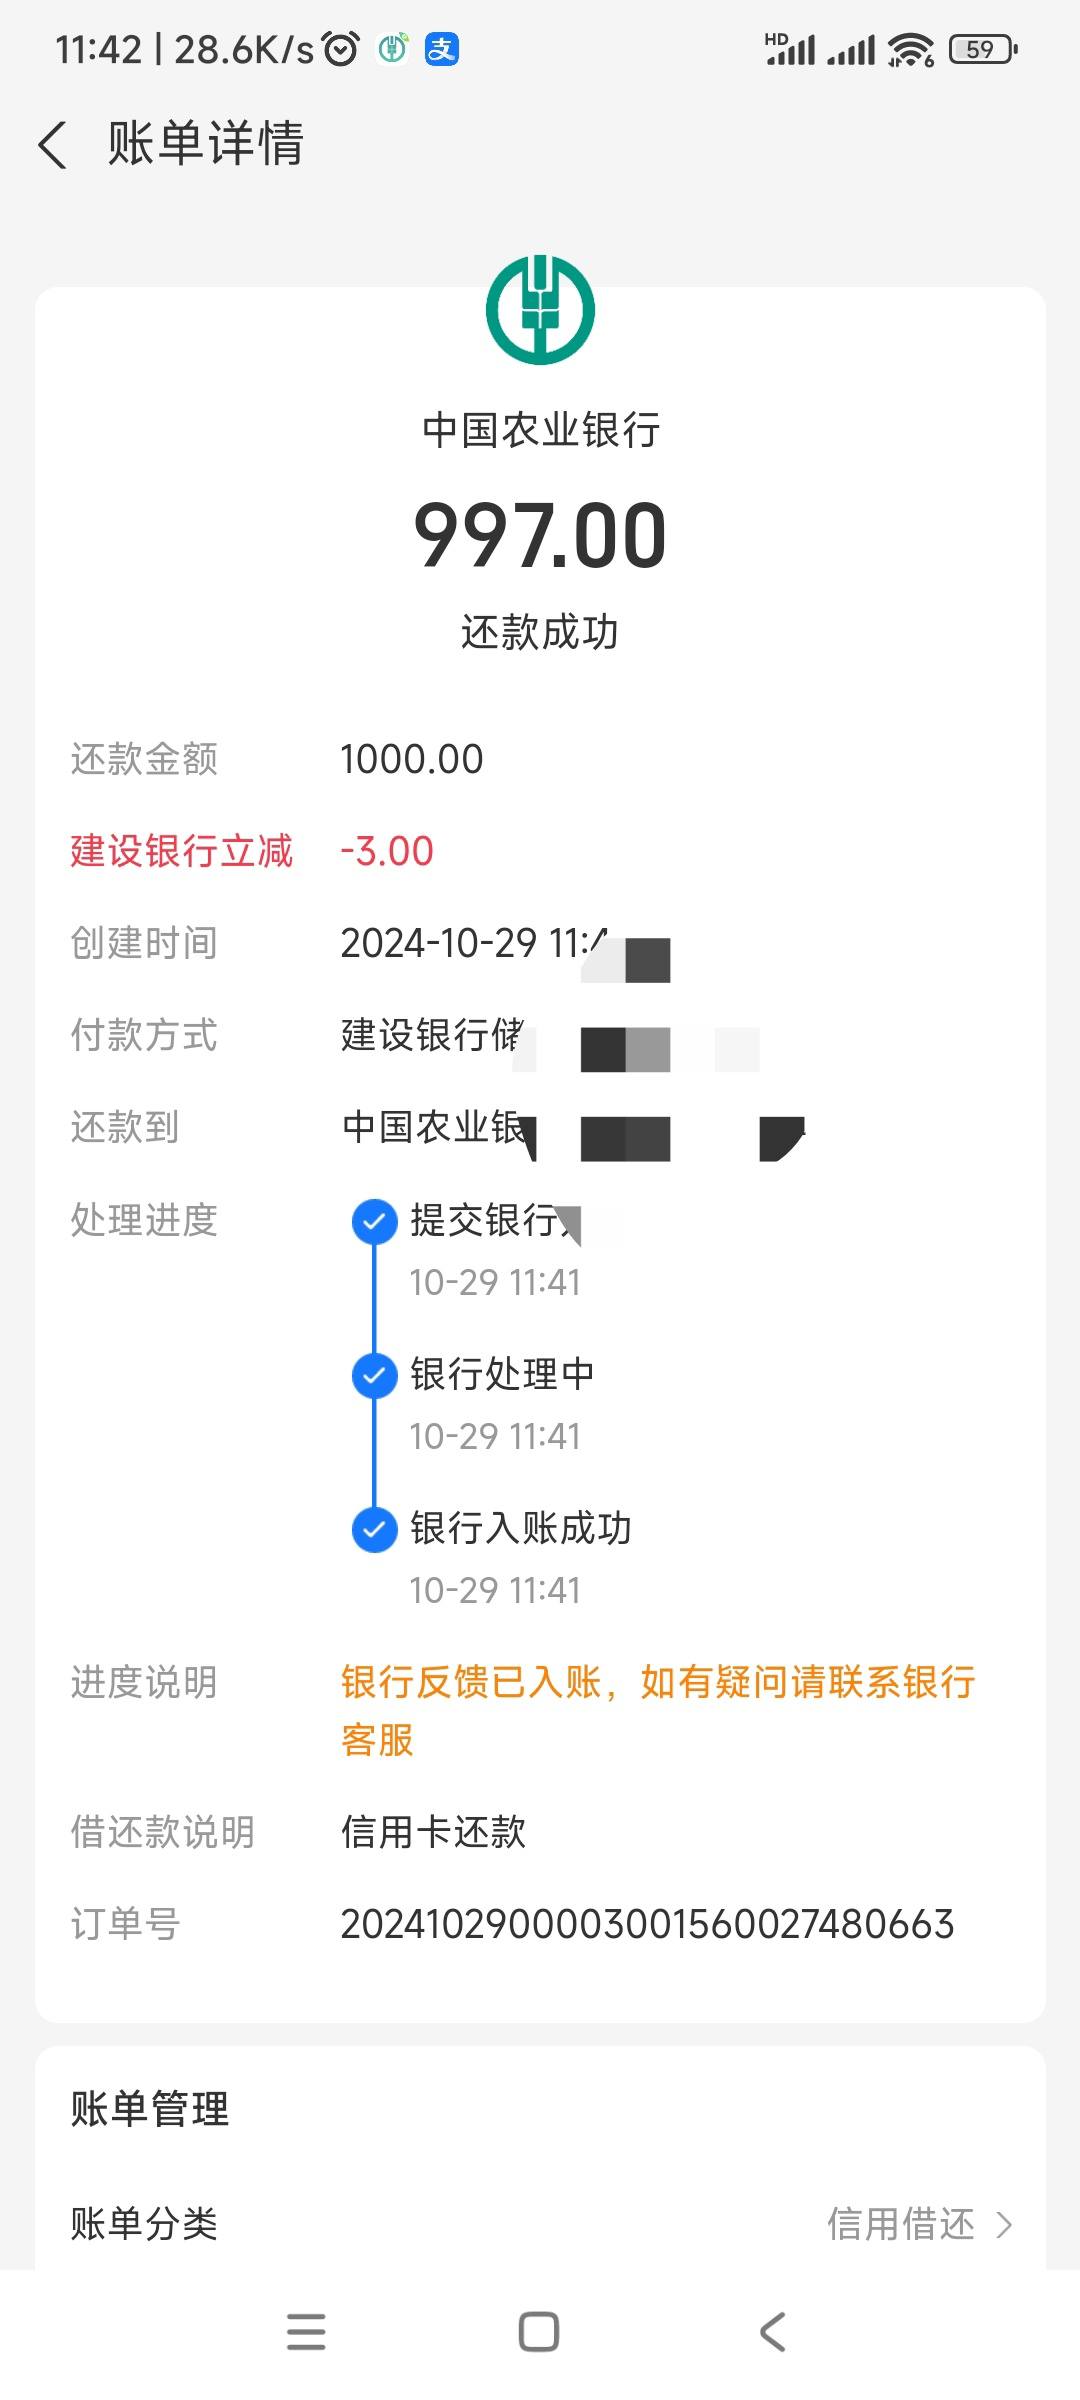The width and height of the screenshot is (1080, 2400).
Task: Tap the 账单管理 section header
Action: click(150, 2109)
